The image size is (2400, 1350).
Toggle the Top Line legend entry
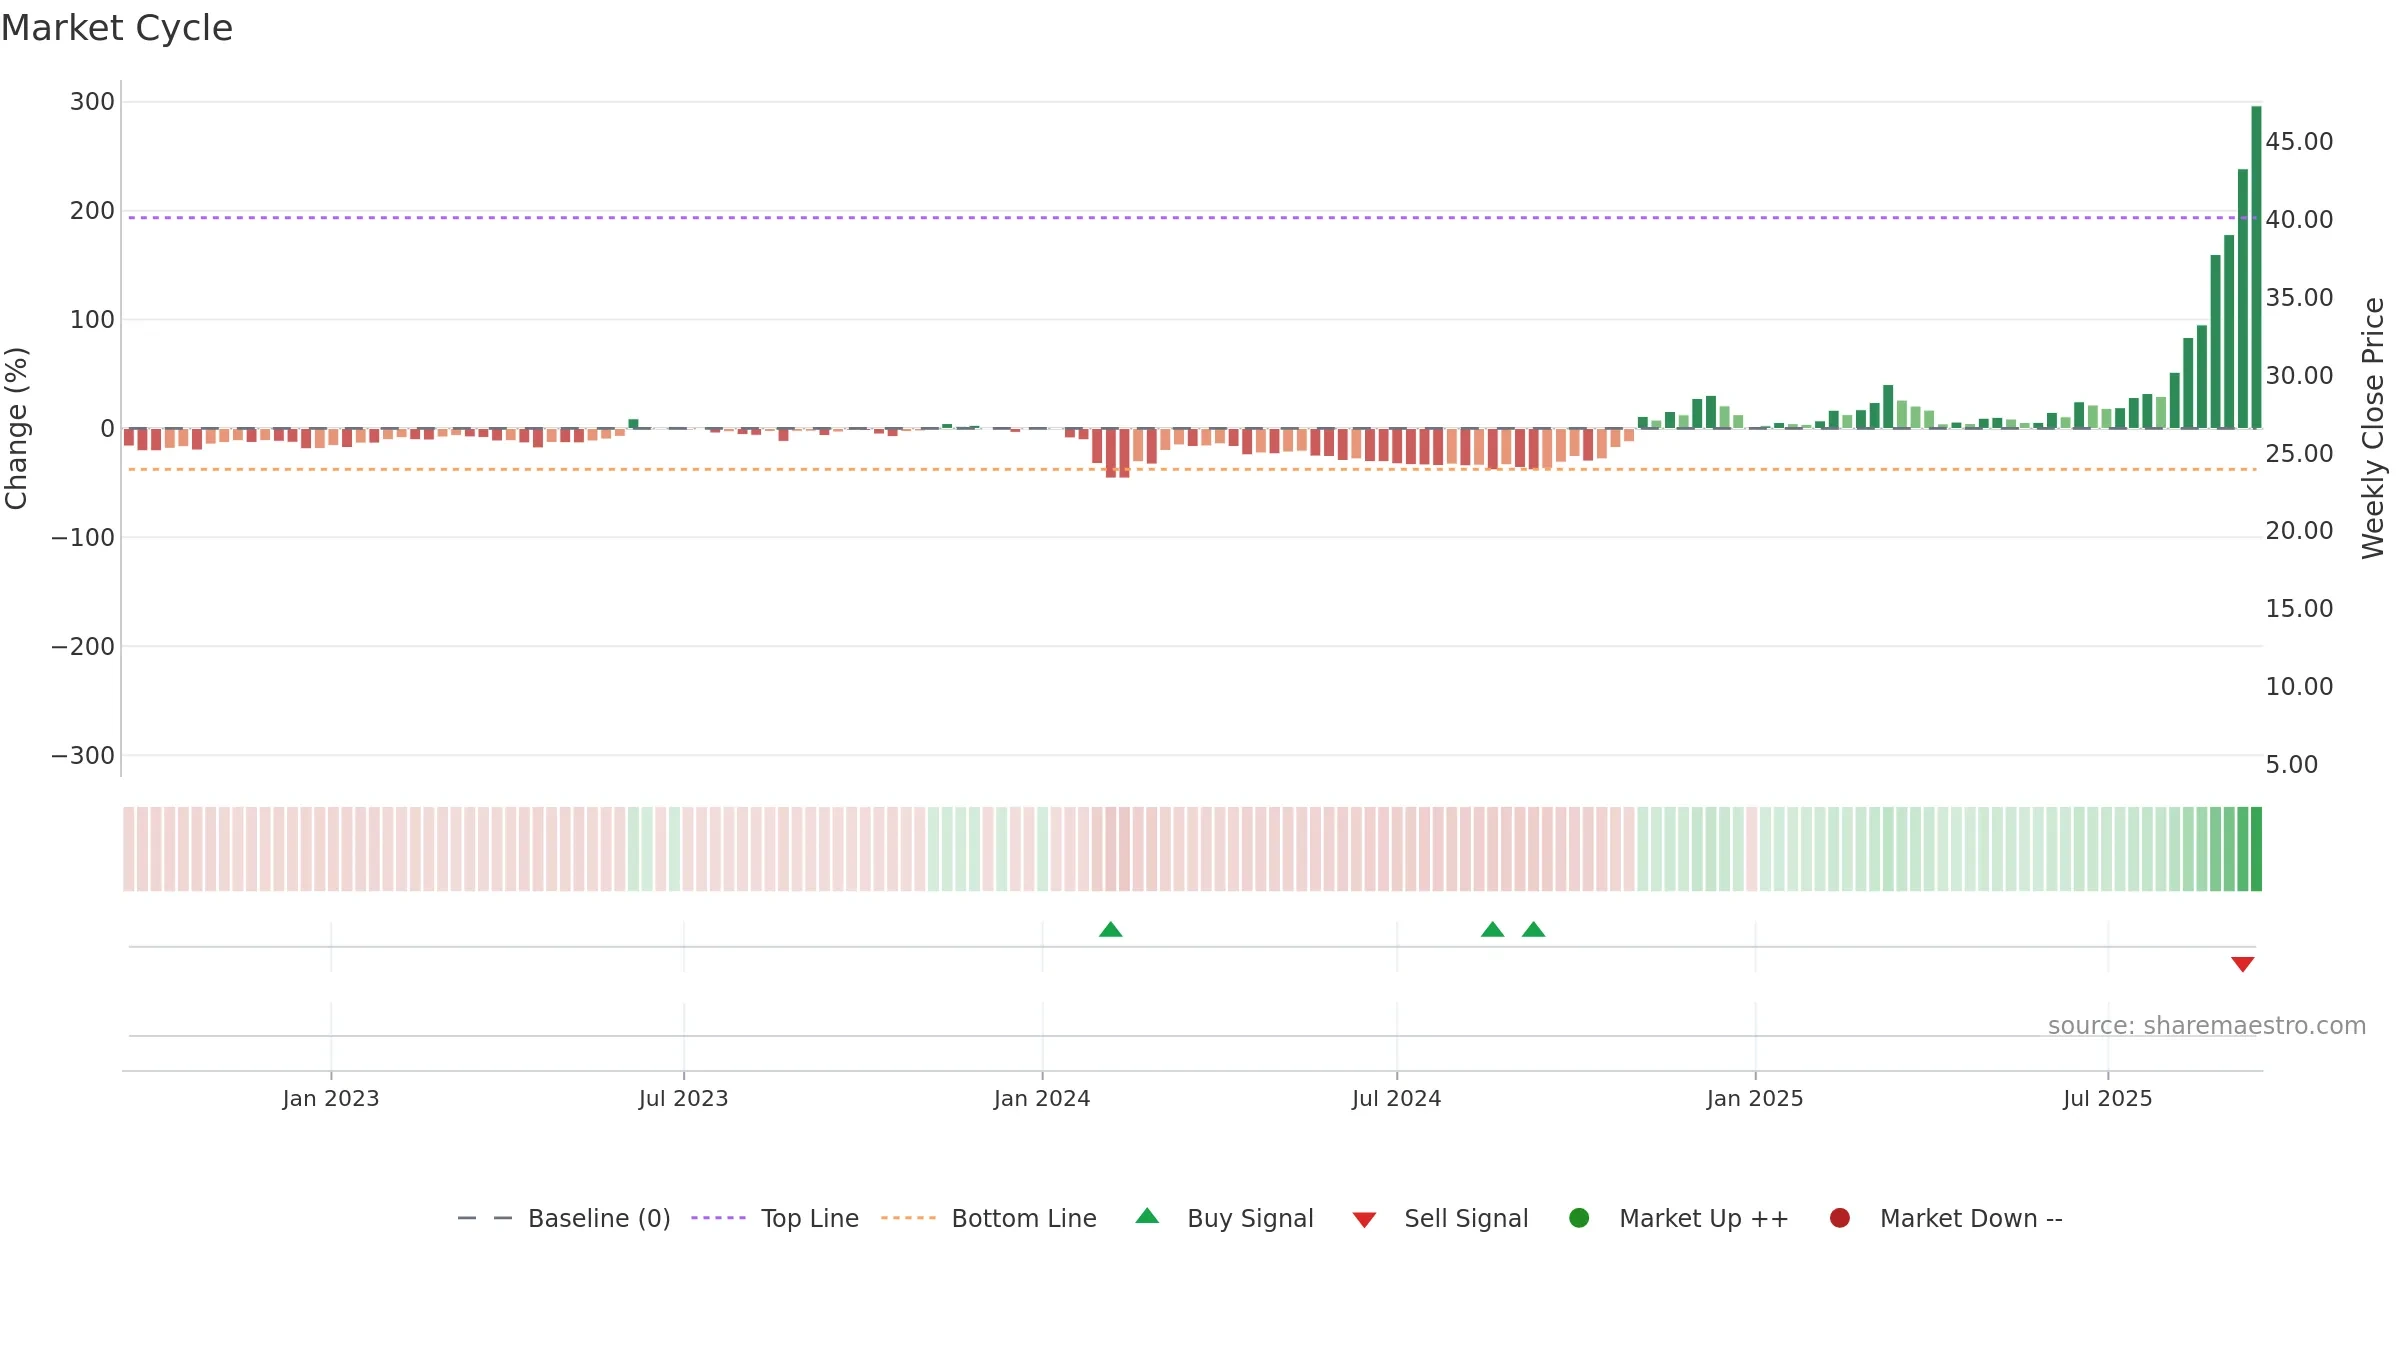click(775, 1218)
